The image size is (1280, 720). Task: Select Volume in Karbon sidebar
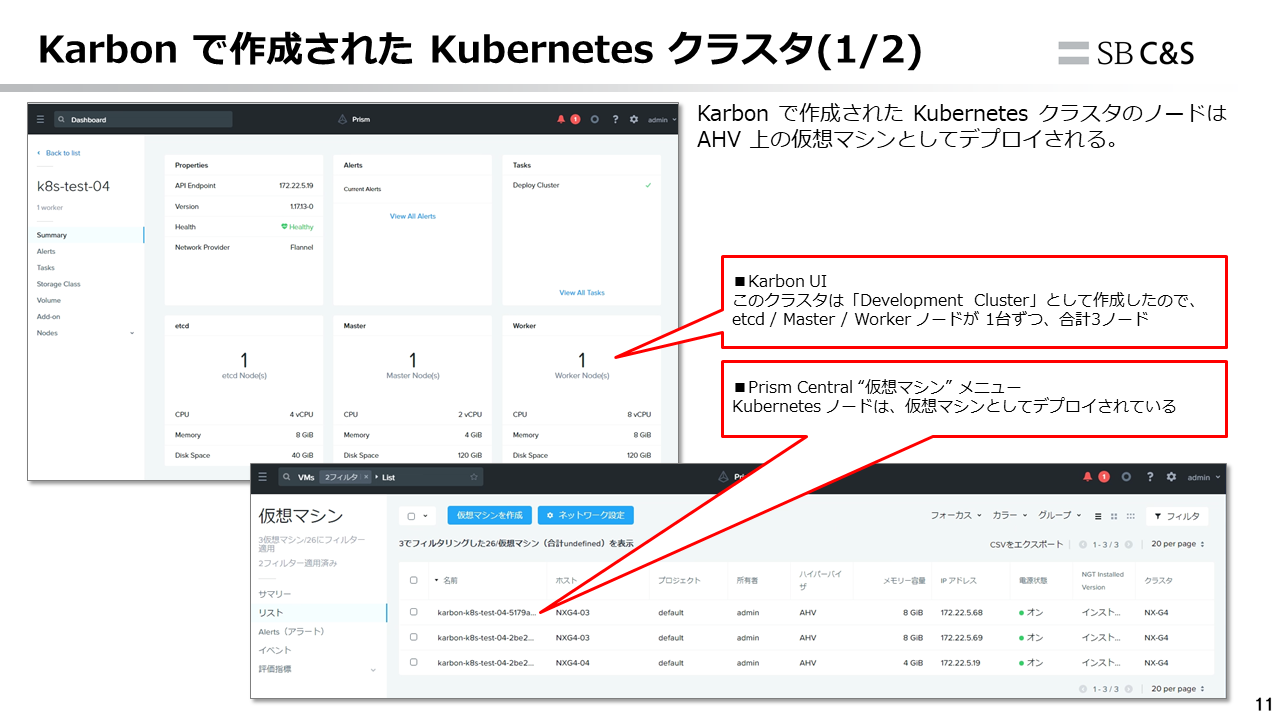[x=48, y=300]
